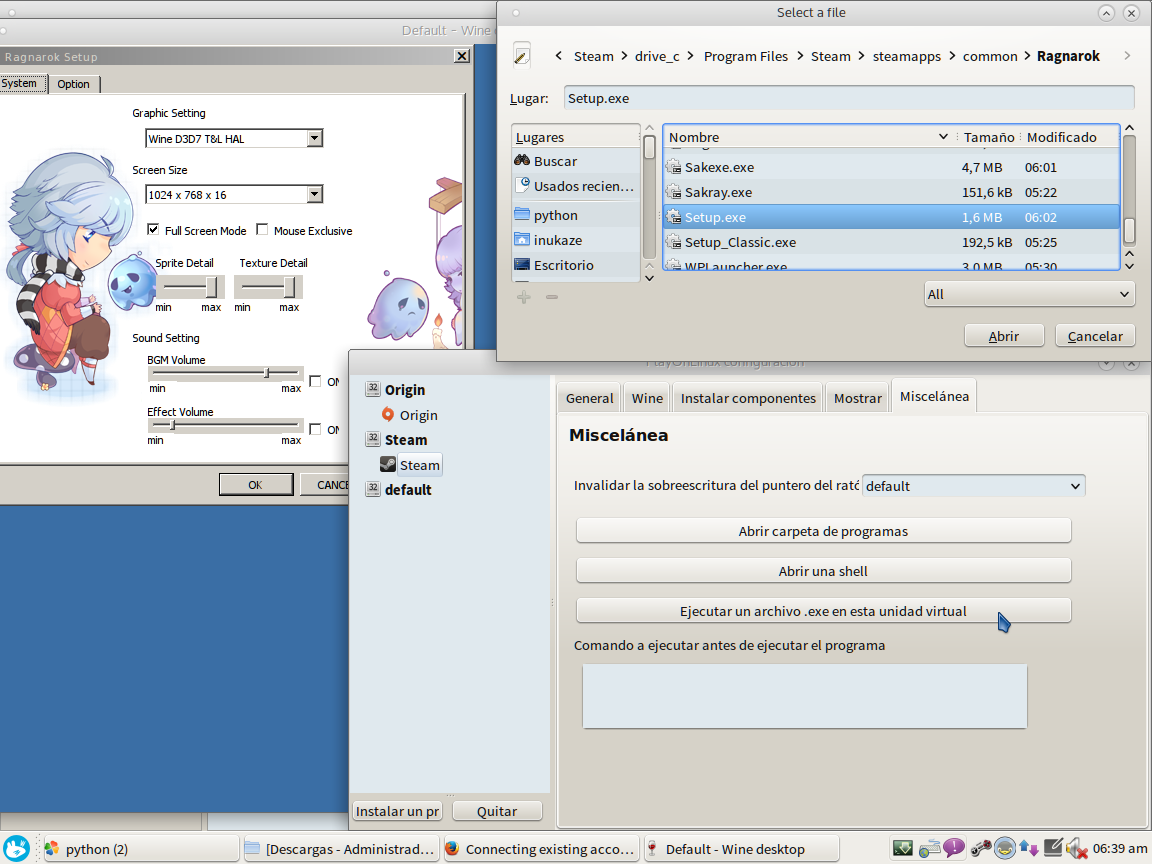This screenshot has width=1152, height=864.
Task: Open the General tab in PlayOnLinux configuration
Action: 589,398
